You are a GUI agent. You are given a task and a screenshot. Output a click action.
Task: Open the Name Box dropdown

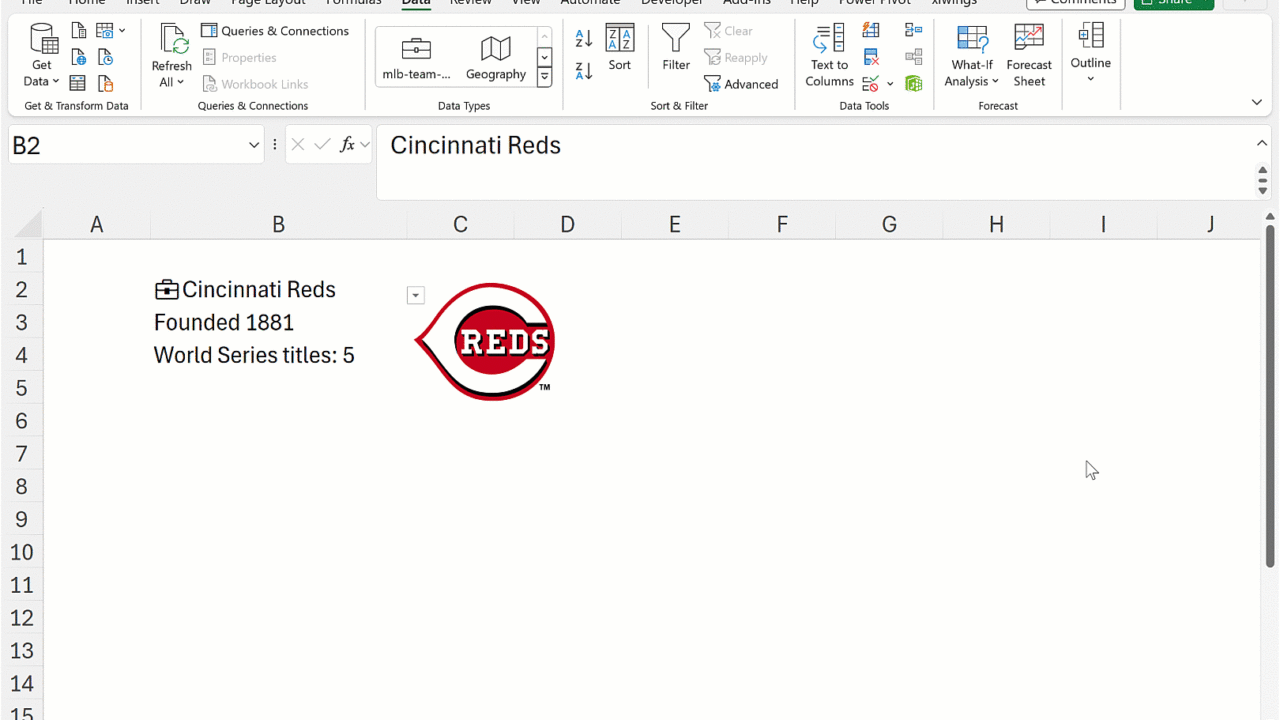click(x=254, y=146)
